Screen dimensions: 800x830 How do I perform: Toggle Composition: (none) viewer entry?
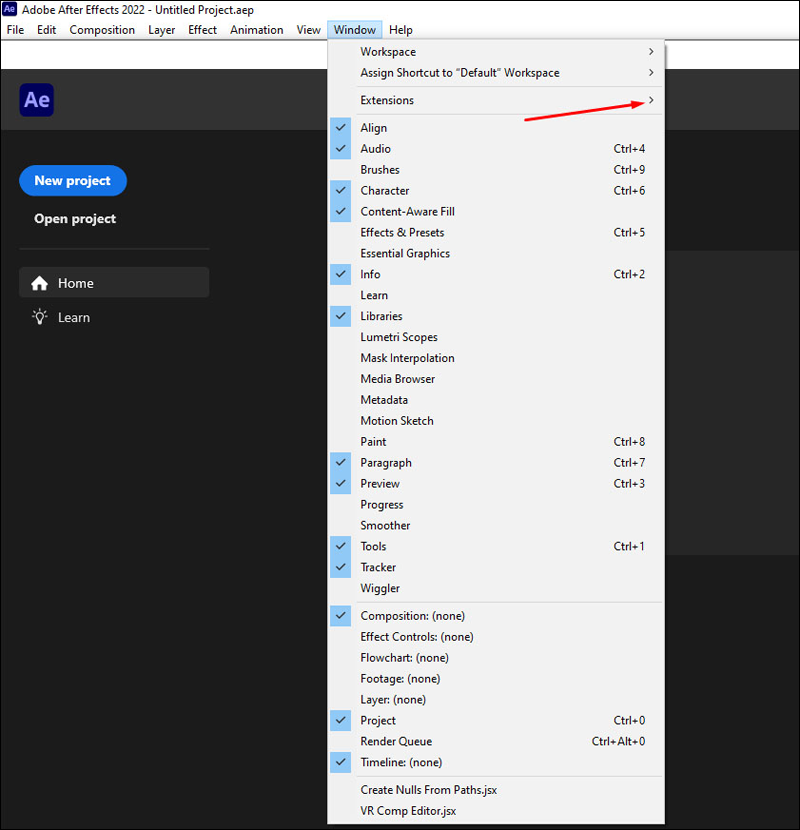[496, 616]
